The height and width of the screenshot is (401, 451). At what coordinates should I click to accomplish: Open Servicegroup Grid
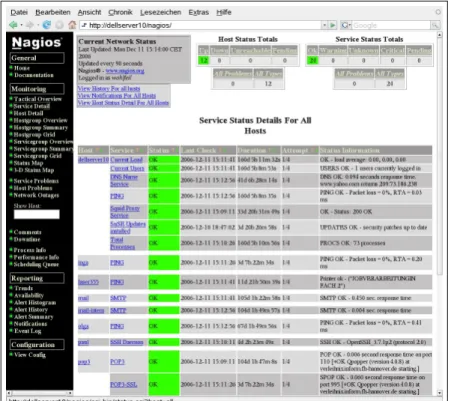click(37, 156)
